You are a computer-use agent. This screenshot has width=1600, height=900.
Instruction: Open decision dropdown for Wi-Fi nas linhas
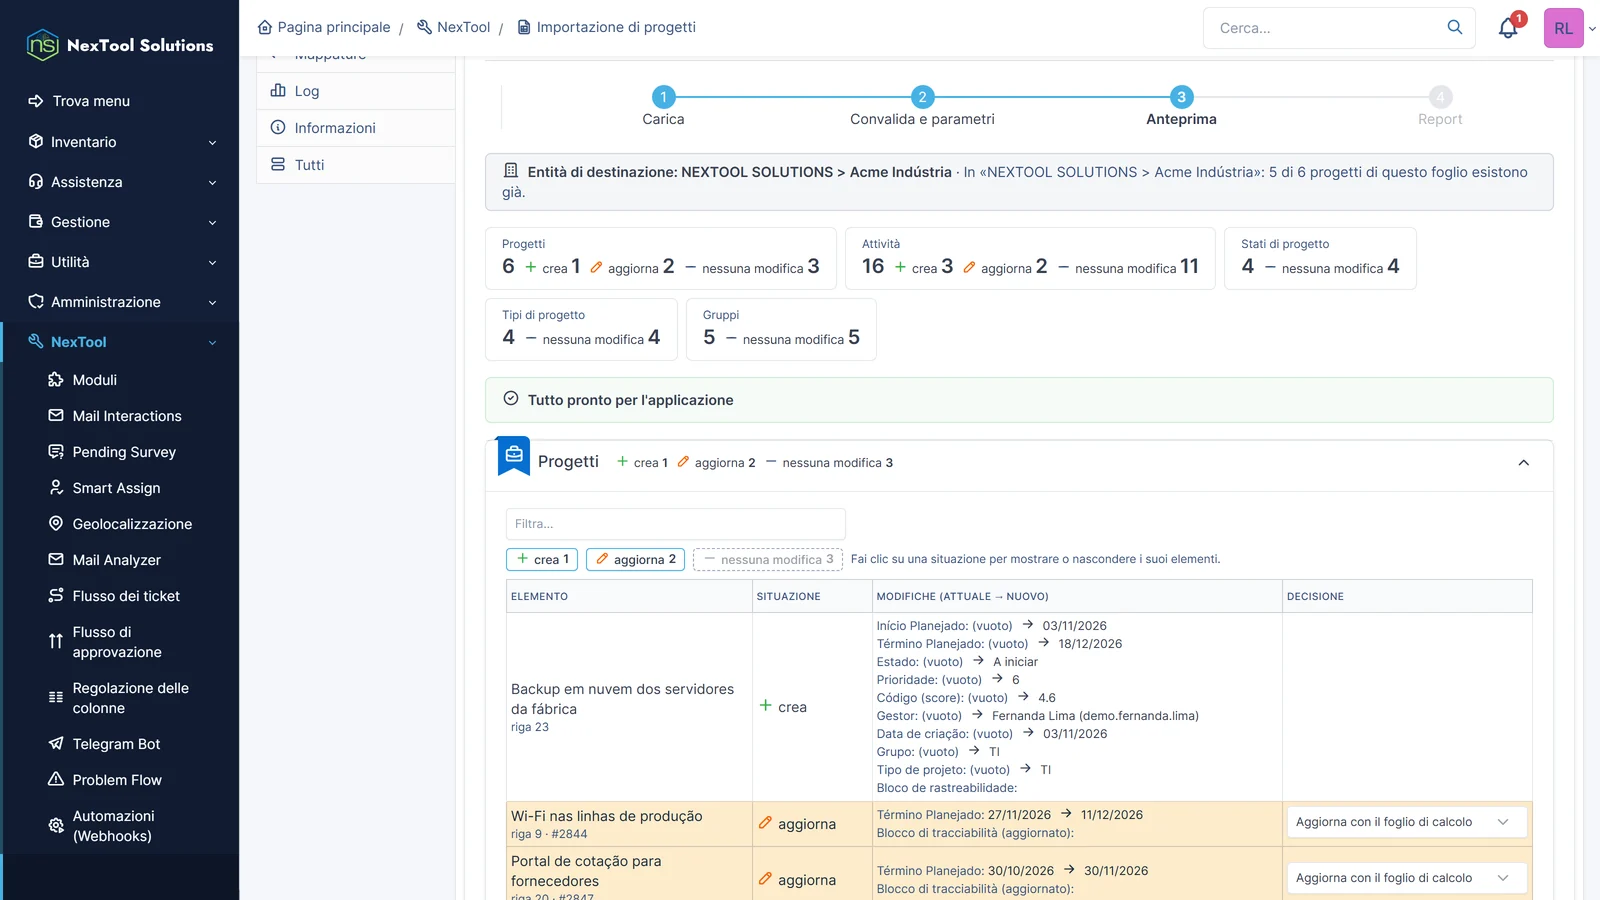coord(1405,822)
